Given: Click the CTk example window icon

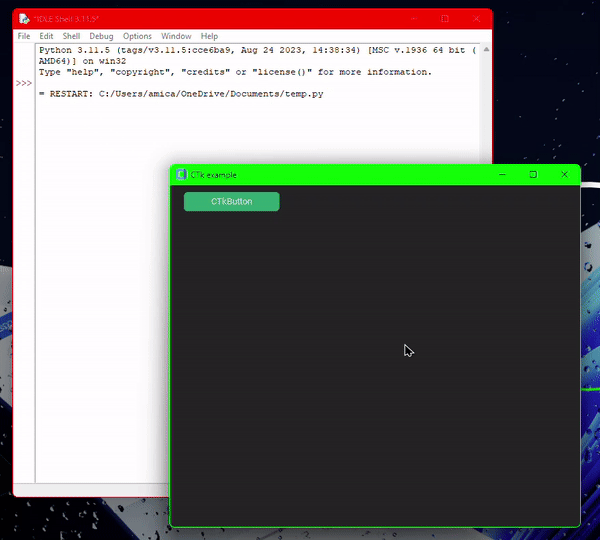Looking at the screenshot, I should coord(181,175).
